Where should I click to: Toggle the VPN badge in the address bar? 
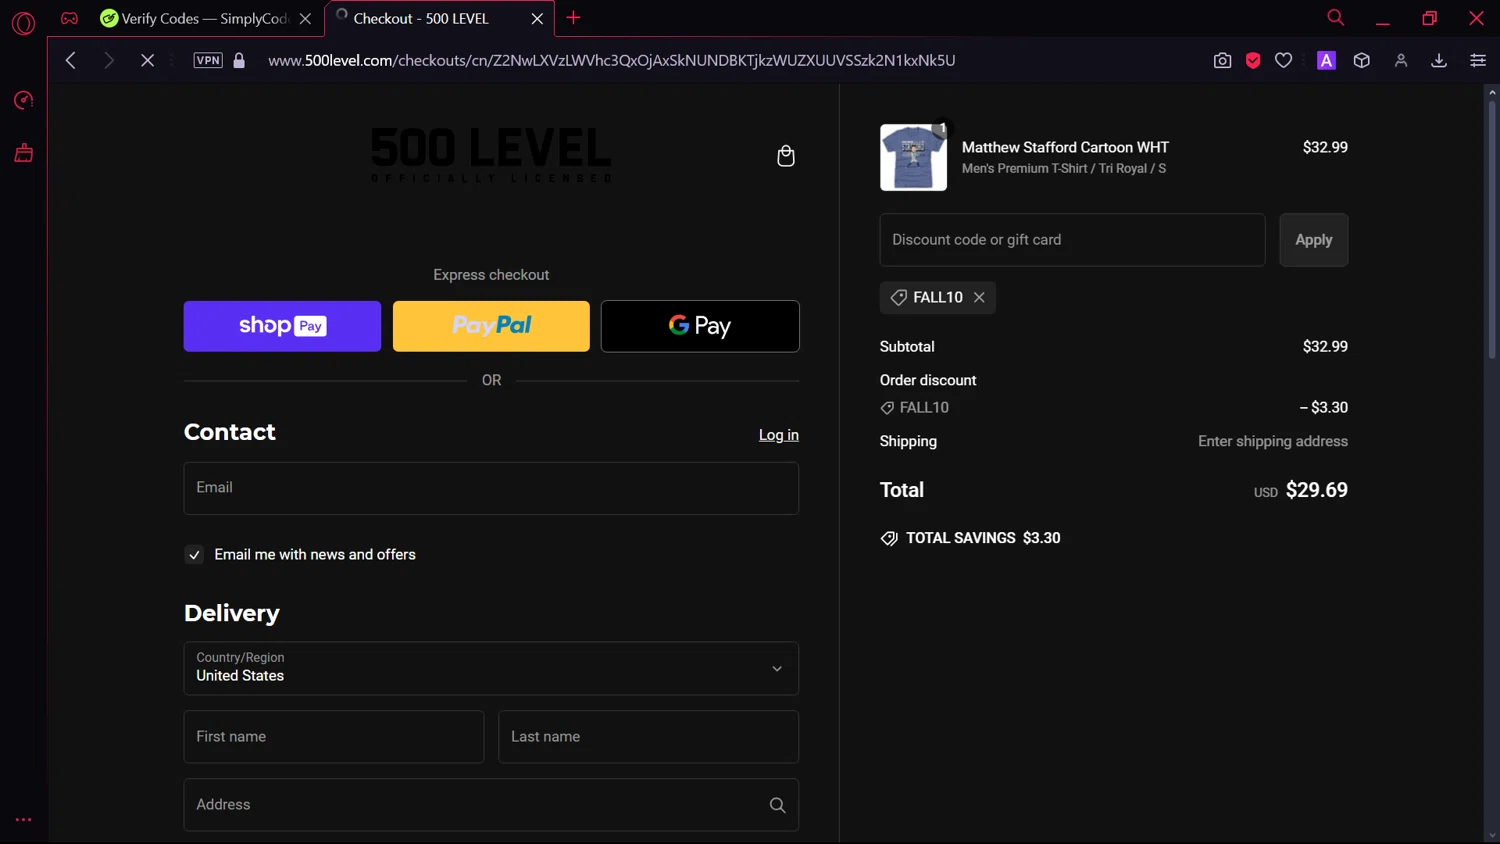pos(208,60)
